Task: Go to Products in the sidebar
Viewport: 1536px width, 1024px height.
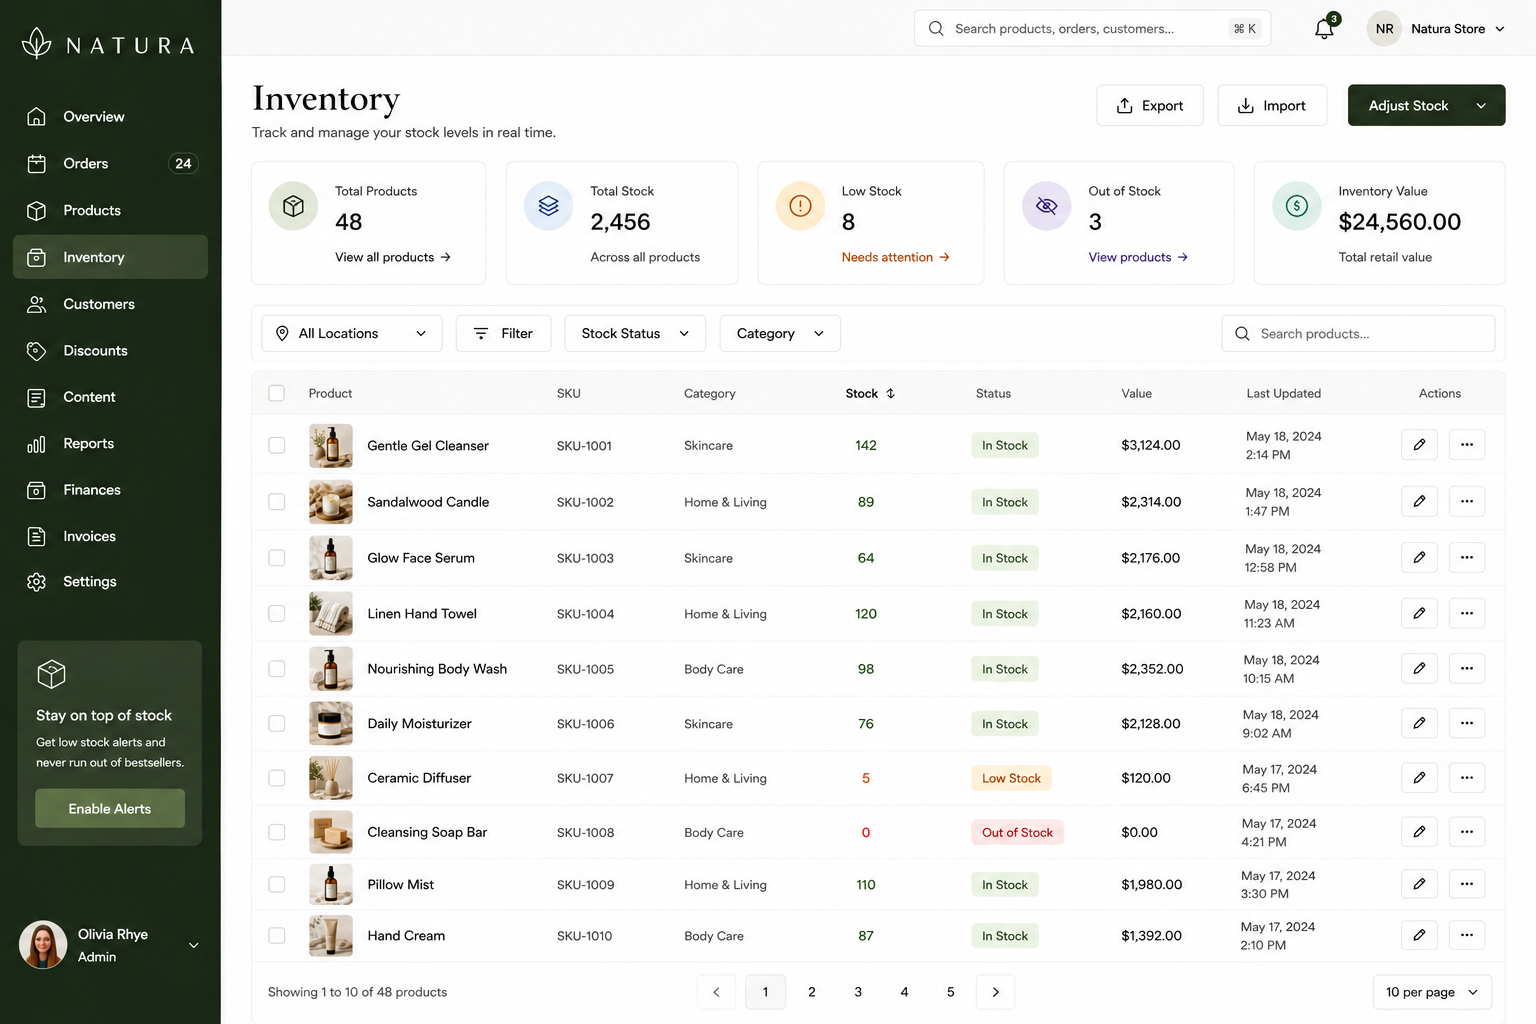Action: point(110,211)
